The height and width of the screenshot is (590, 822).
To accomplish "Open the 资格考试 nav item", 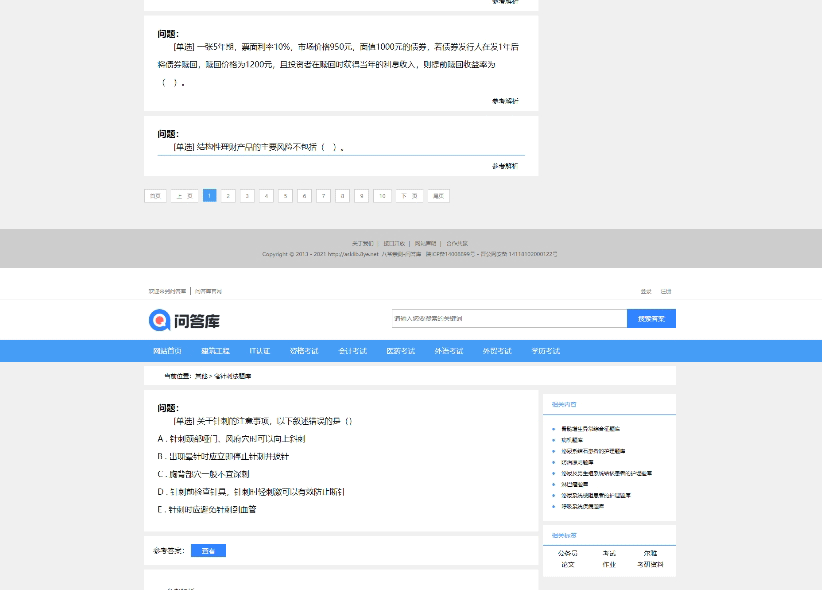I will [304, 351].
